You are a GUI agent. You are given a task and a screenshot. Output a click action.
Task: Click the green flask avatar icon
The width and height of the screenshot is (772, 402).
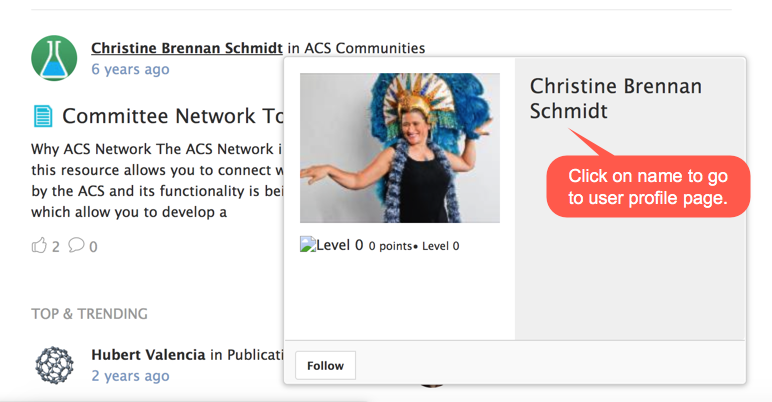coord(54,58)
